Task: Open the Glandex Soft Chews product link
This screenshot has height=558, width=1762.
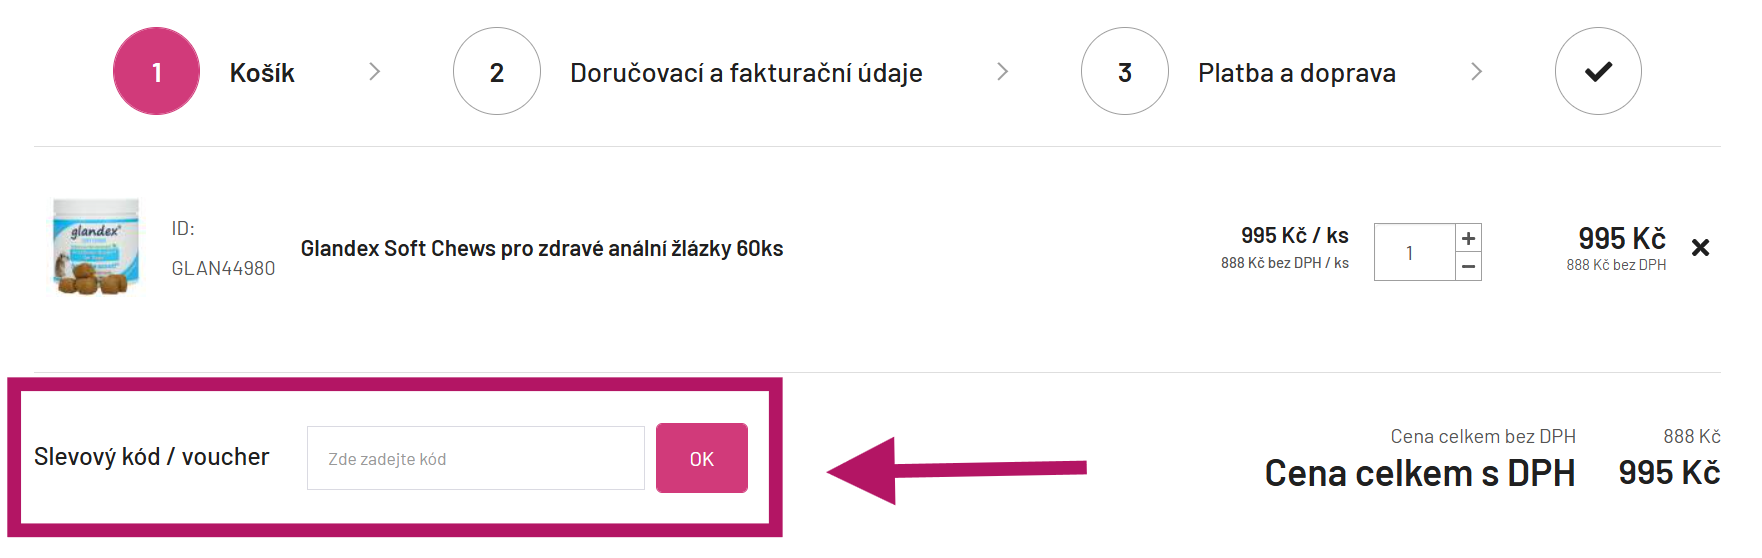Action: [x=541, y=248]
